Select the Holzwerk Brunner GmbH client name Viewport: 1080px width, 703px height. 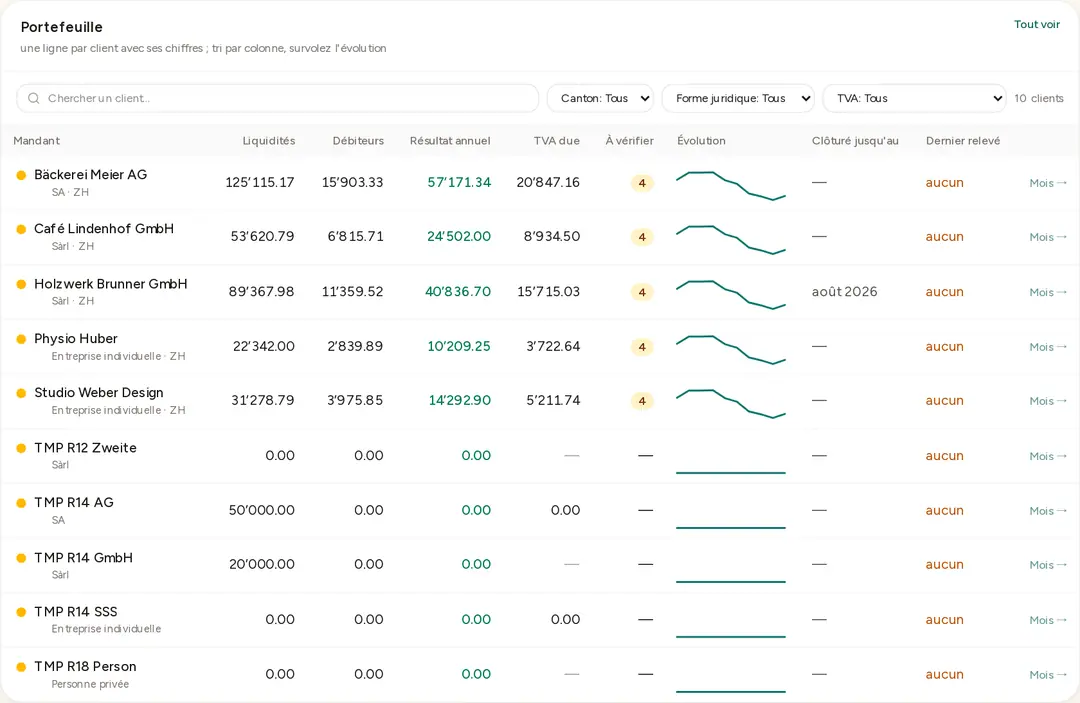tap(111, 284)
